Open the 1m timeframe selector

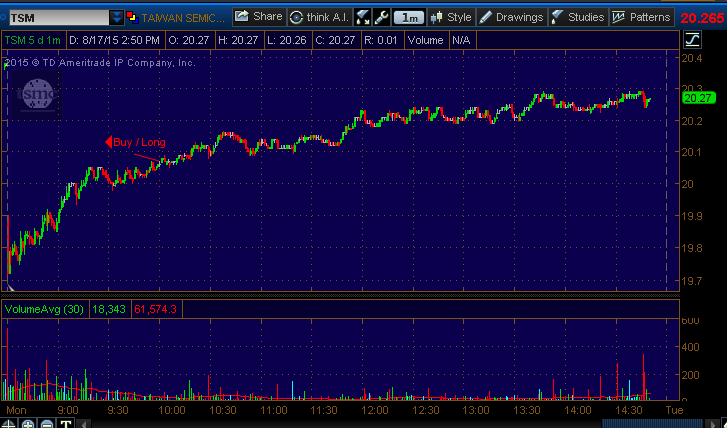pos(409,18)
